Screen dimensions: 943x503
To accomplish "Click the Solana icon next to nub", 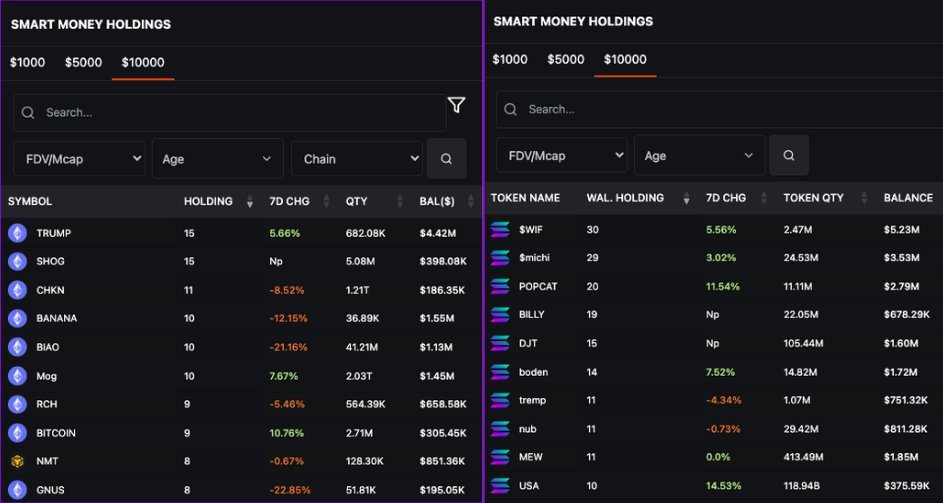I will click(500, 429).
